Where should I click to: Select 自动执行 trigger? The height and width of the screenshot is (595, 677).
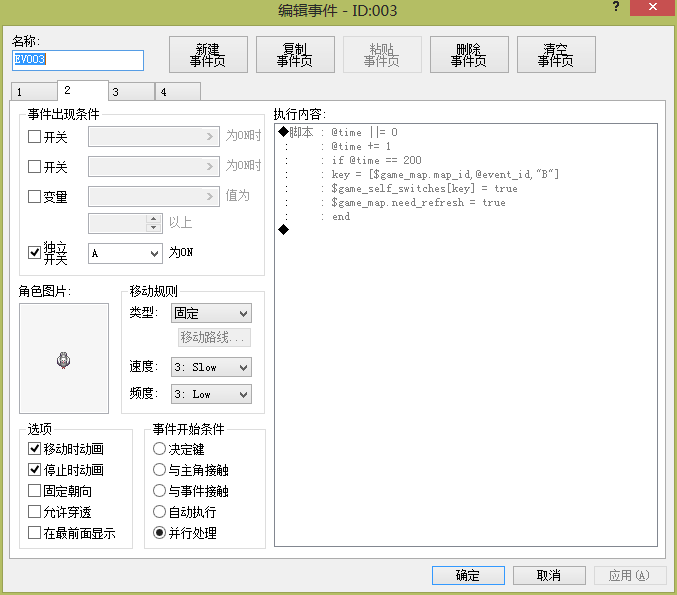click(159, 512)
